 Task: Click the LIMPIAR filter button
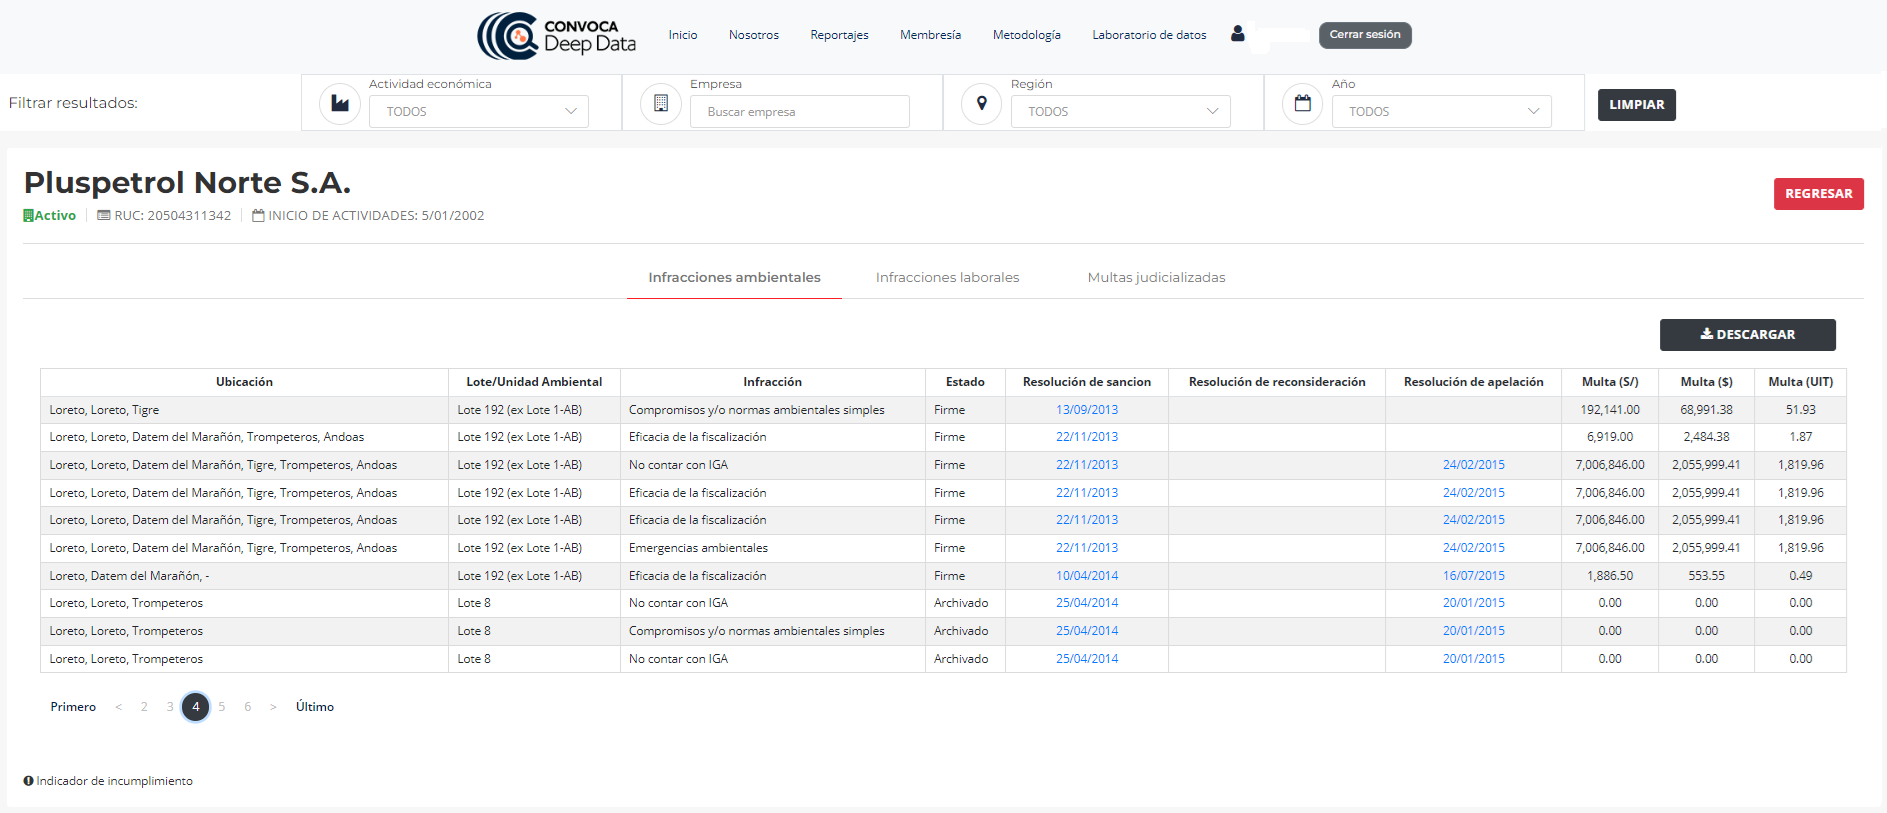1636,105
